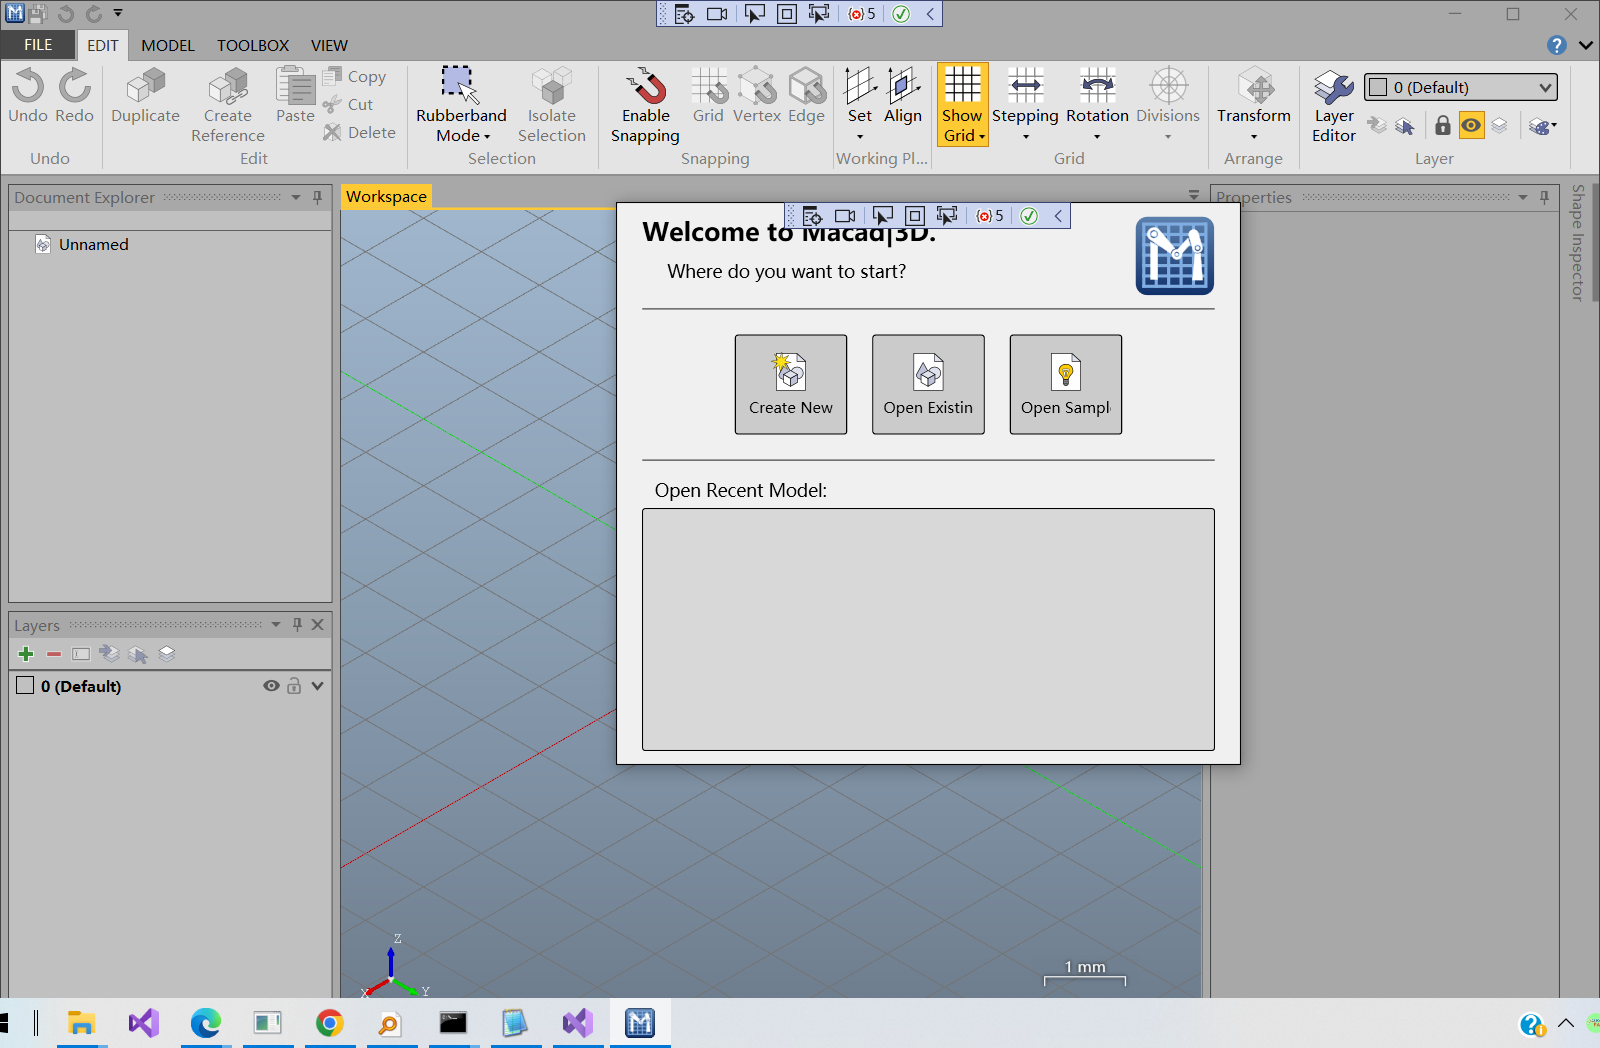Image resolution: width=1600 pixels, height=1048 pixels.
Task: Click Align working plane
Action: (x=903, y=96)
